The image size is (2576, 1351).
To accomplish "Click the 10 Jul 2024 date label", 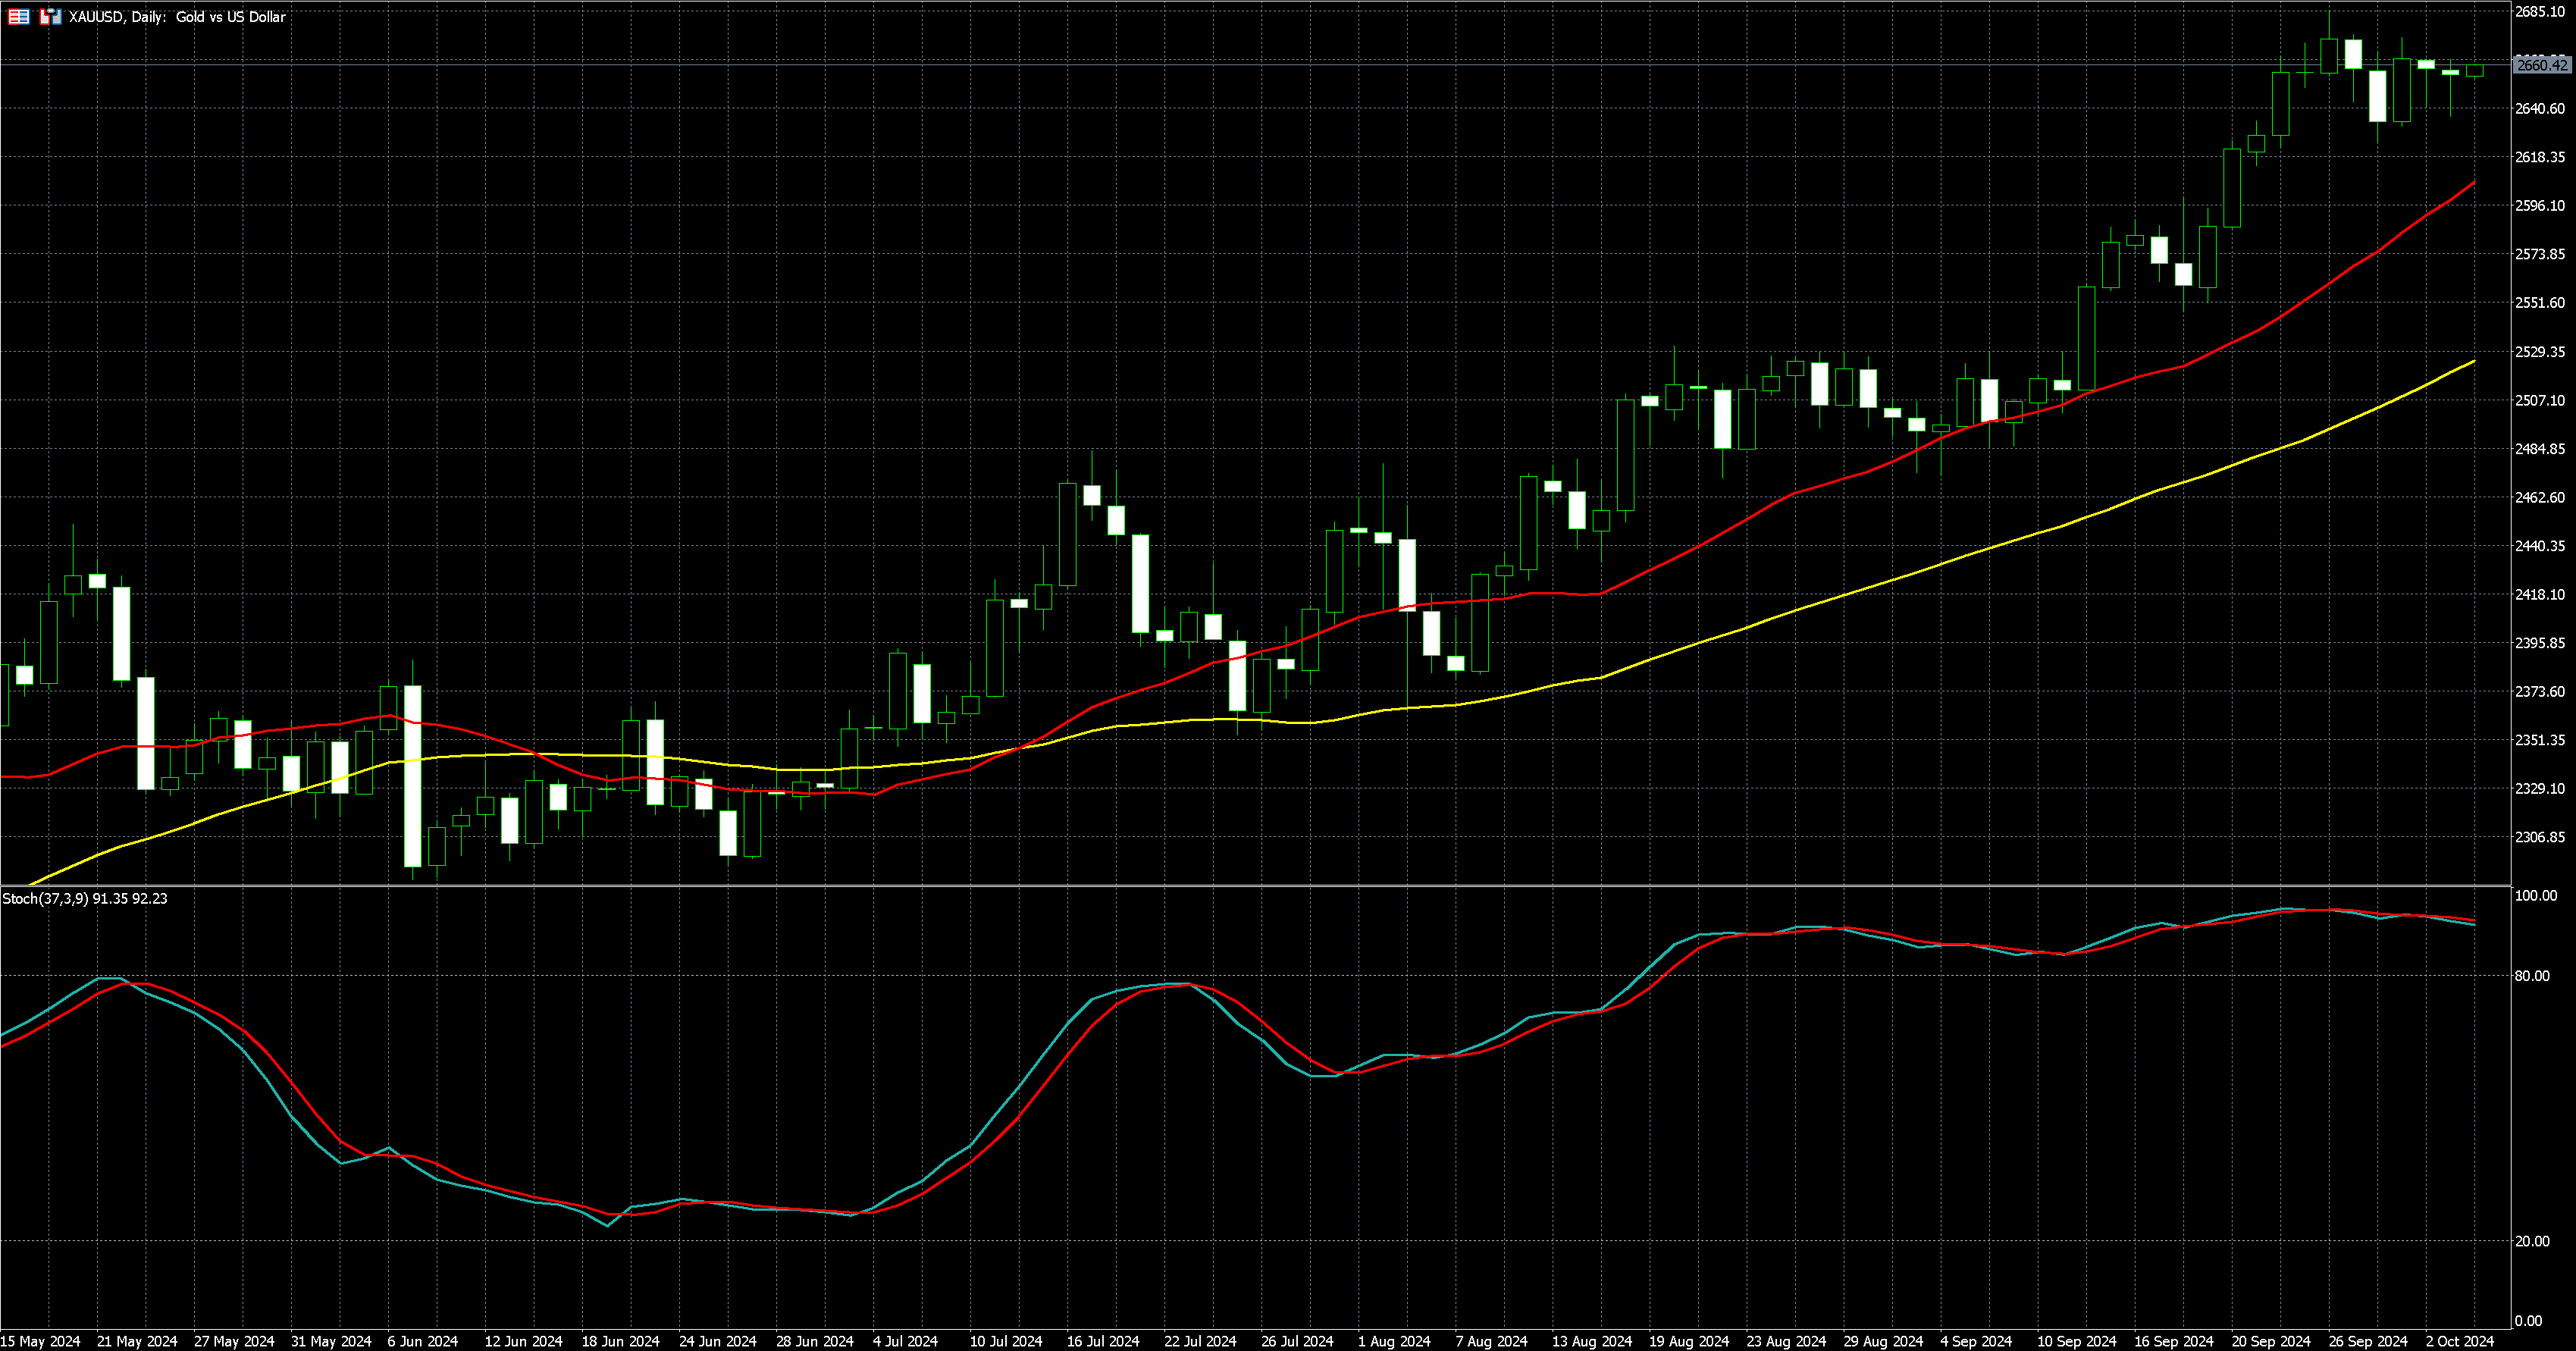I will 1005,1341.
